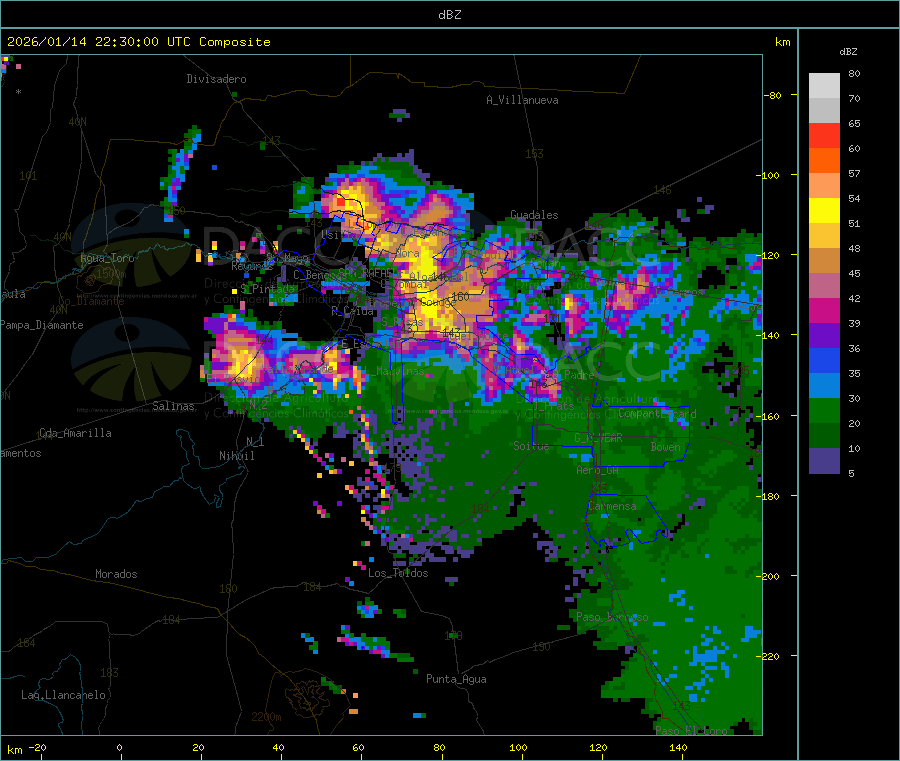Image resolution: width=900 pixels, height=761 pixels.
Task: Click the green 20-30 dBZ legend swatch
Action: 824,410
